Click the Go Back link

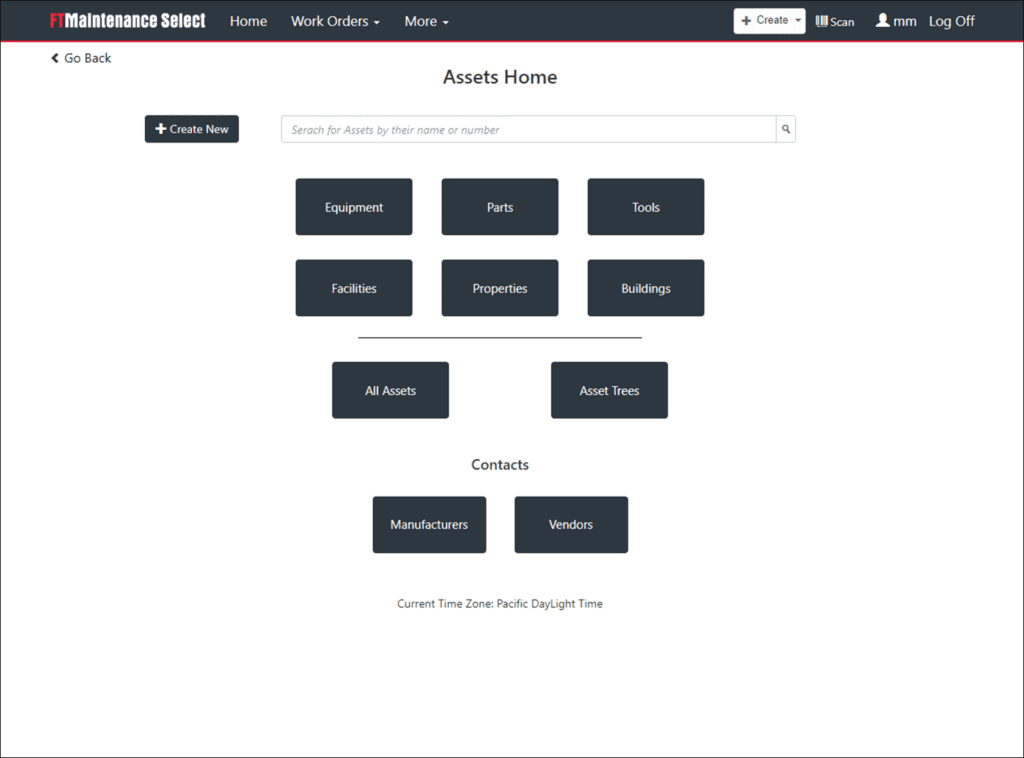pos(82,58)
